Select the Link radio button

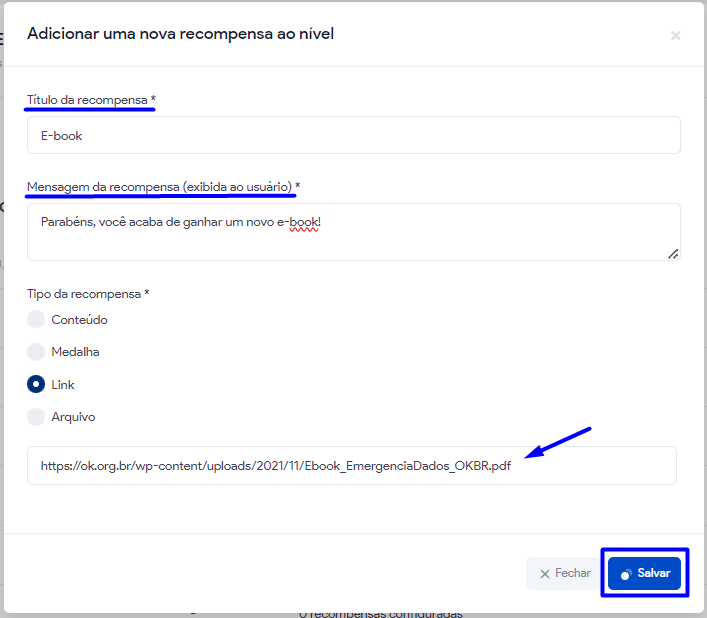pyautogui.click(x=36, y=384)
